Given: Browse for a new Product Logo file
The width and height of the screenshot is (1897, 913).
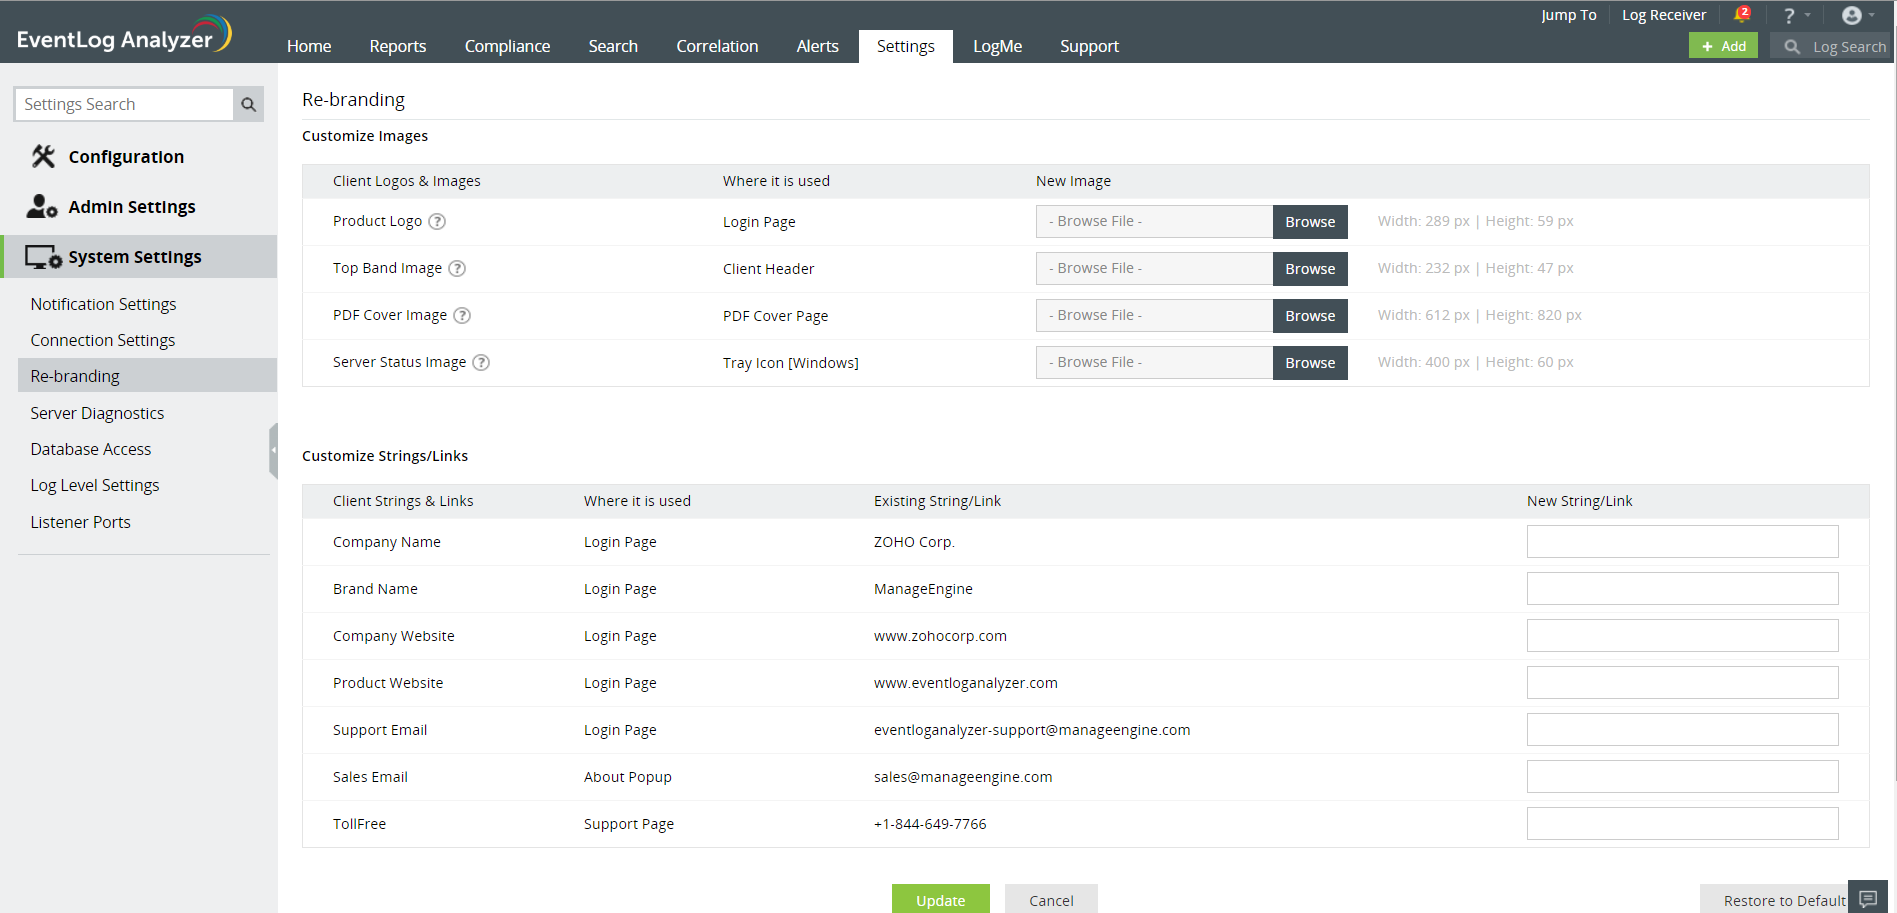Looking at the screenshot, I should coord(1309,222).
